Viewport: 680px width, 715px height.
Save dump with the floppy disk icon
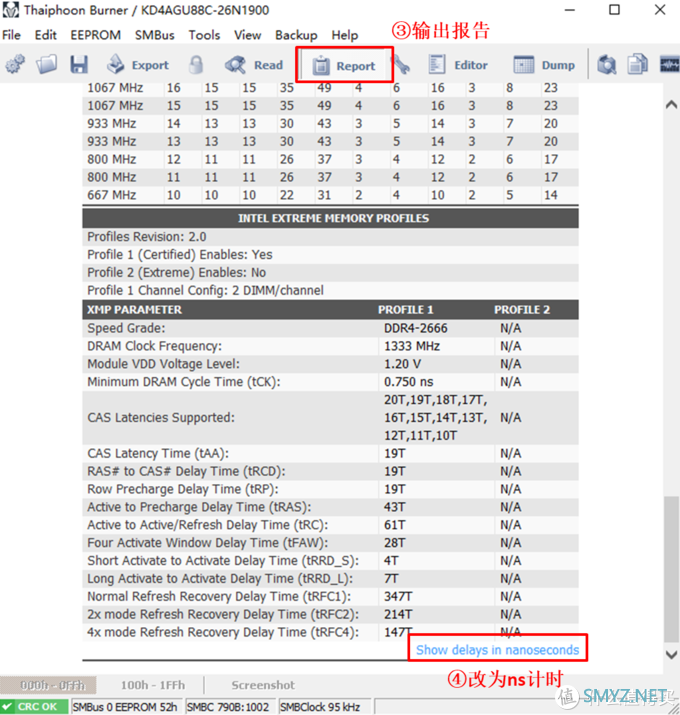click(x=79, y=64)
